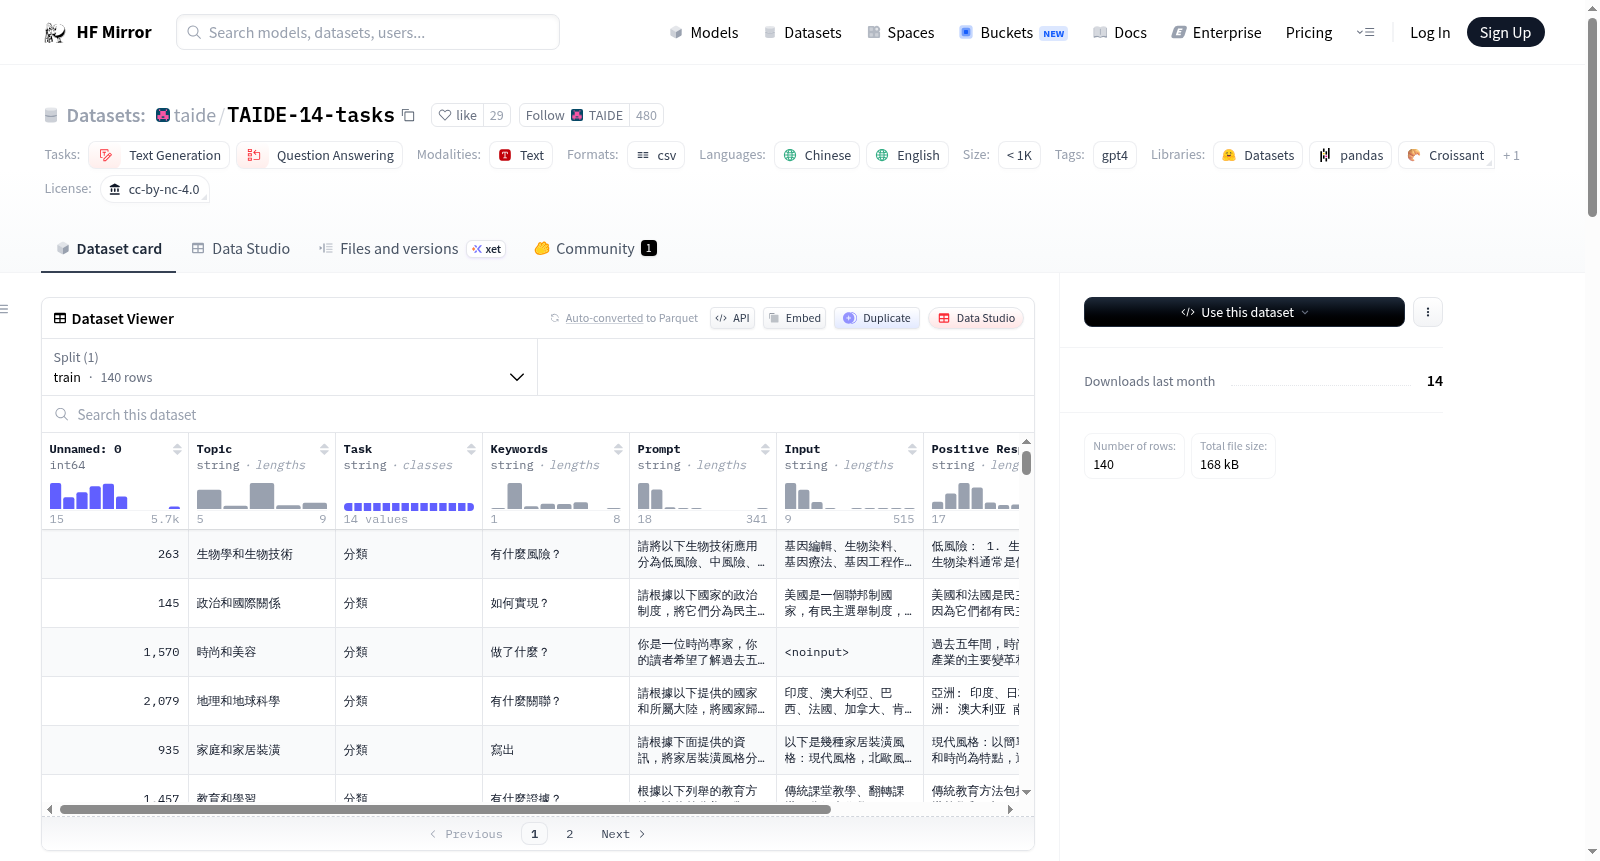Open the Models menu item
1600x861 pixels.
704,33
